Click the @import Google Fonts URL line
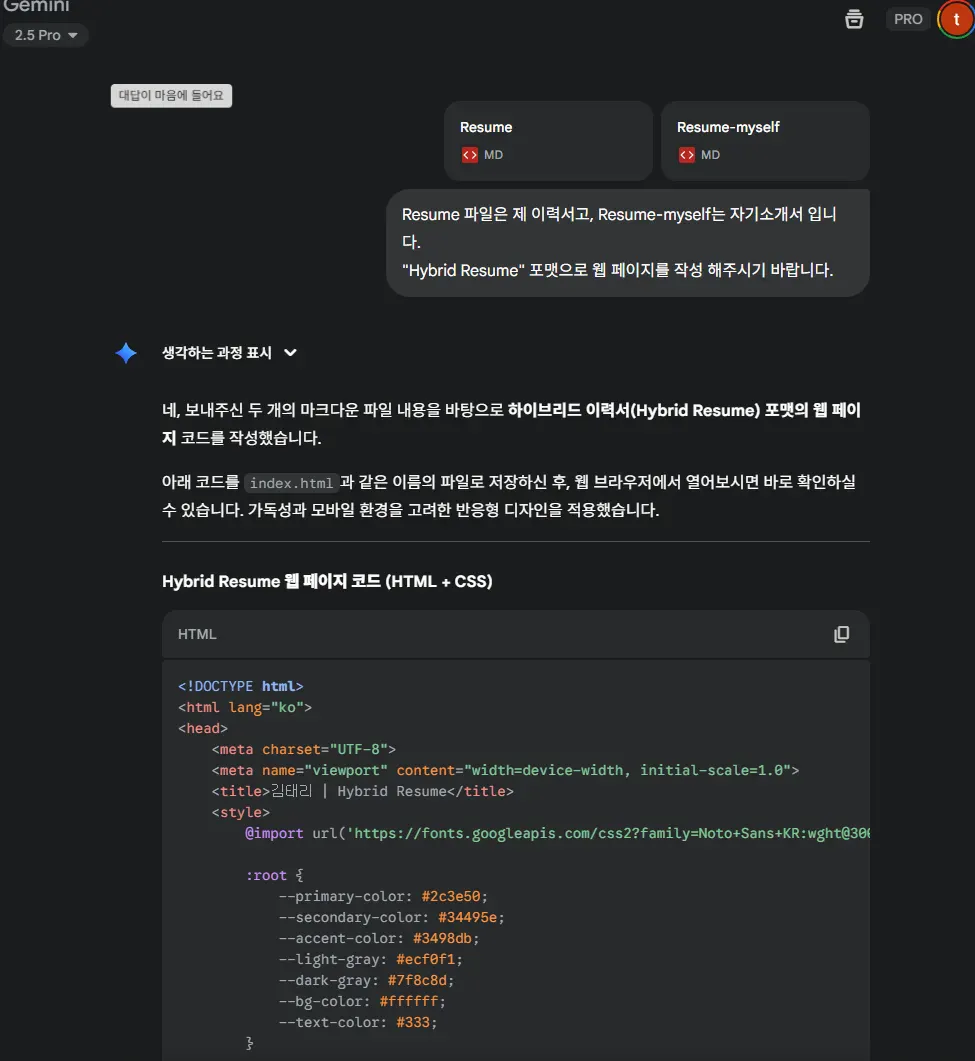This screenshot has height=1061, width=975. point(557,833)
